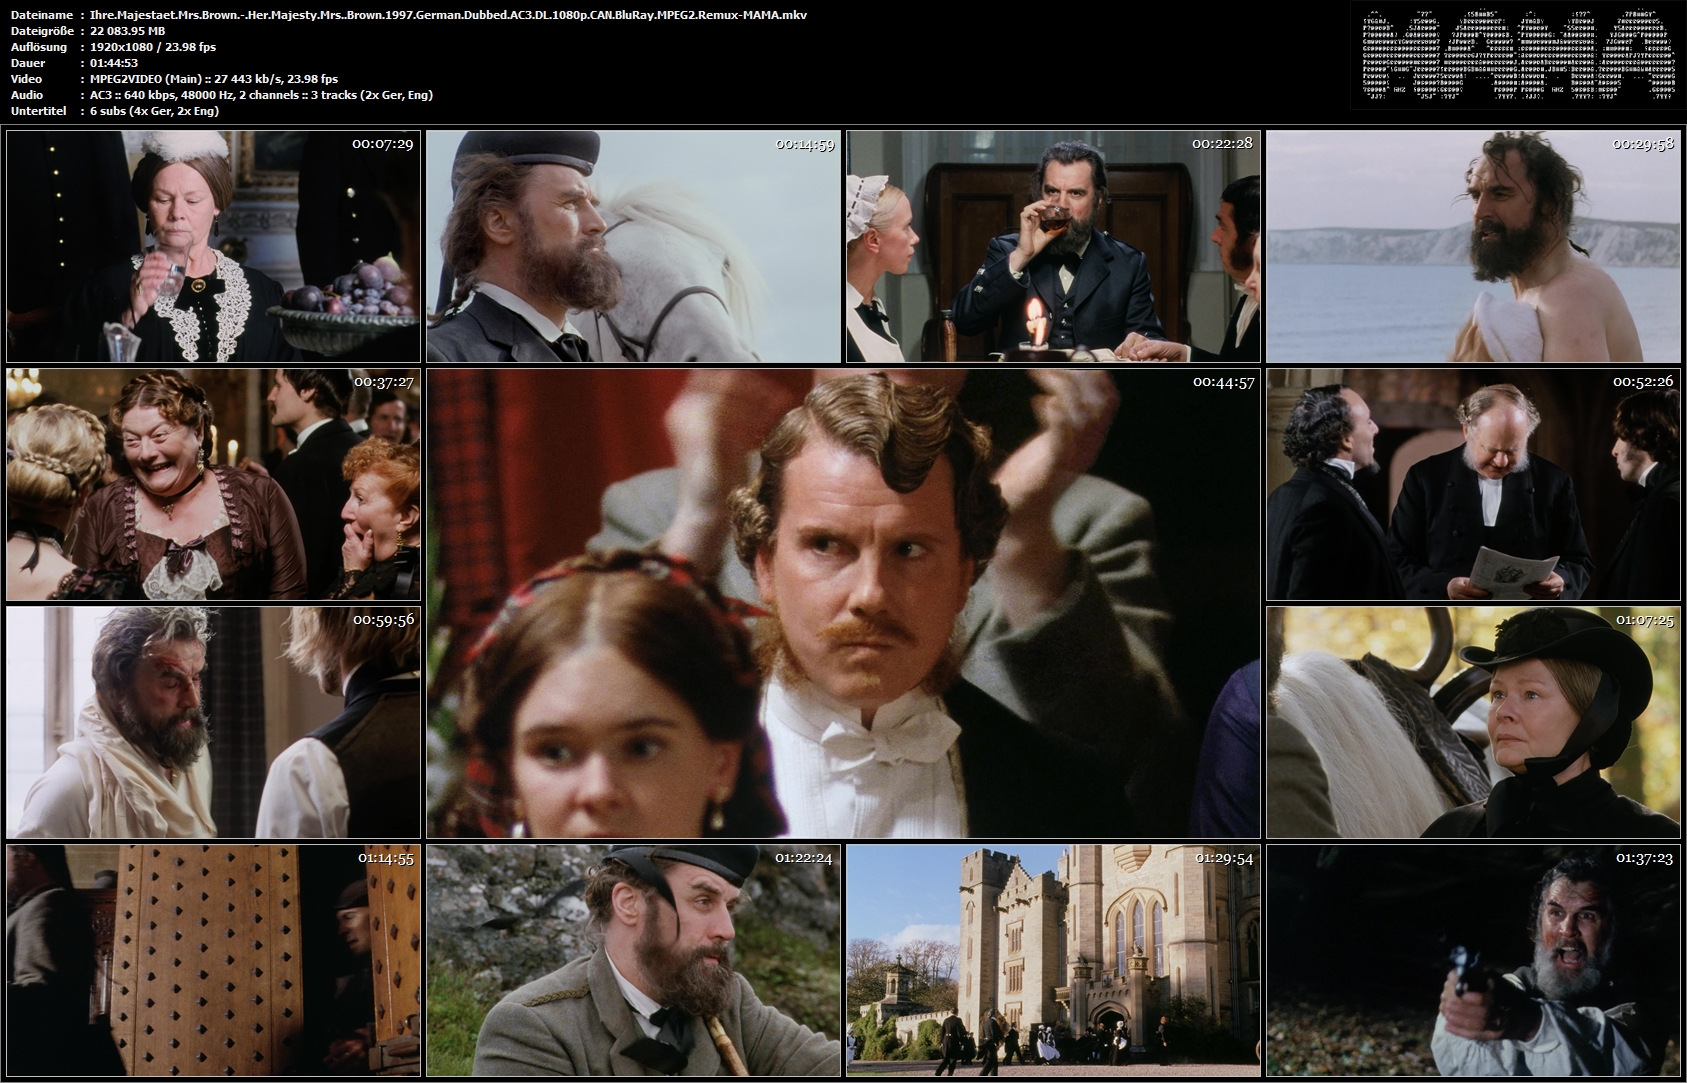Screen dimensions: 1687x1083
Task: Select the thumbnail marked 00:37:27
Action: (x=213, y=484)
